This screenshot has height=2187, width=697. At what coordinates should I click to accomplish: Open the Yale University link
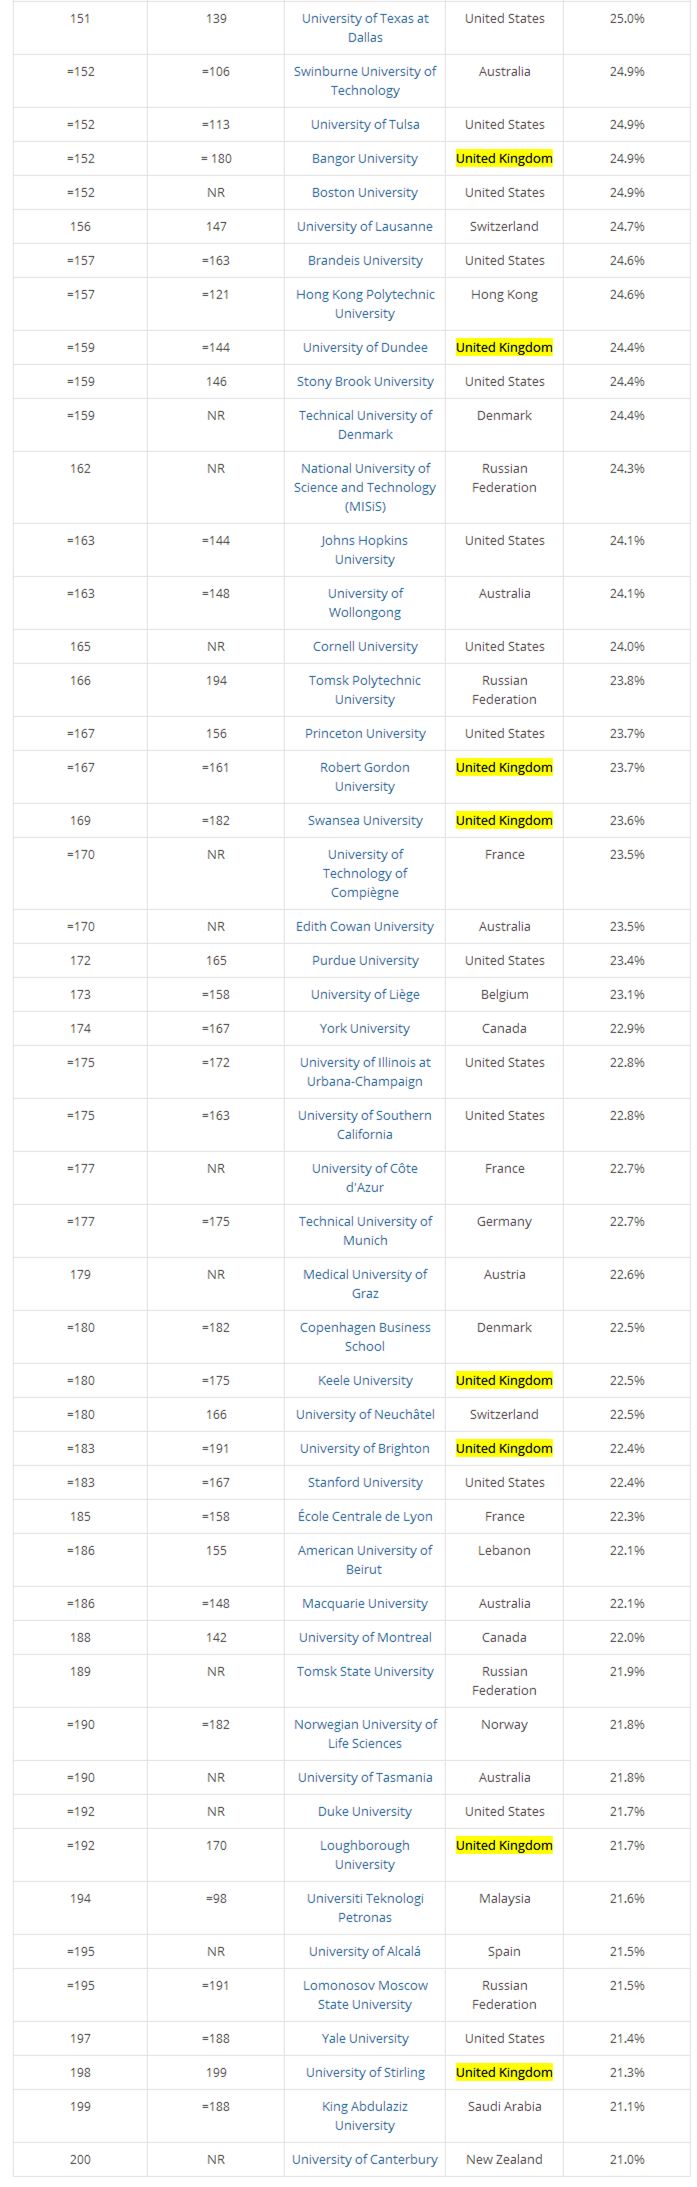tap(365, 2038)
